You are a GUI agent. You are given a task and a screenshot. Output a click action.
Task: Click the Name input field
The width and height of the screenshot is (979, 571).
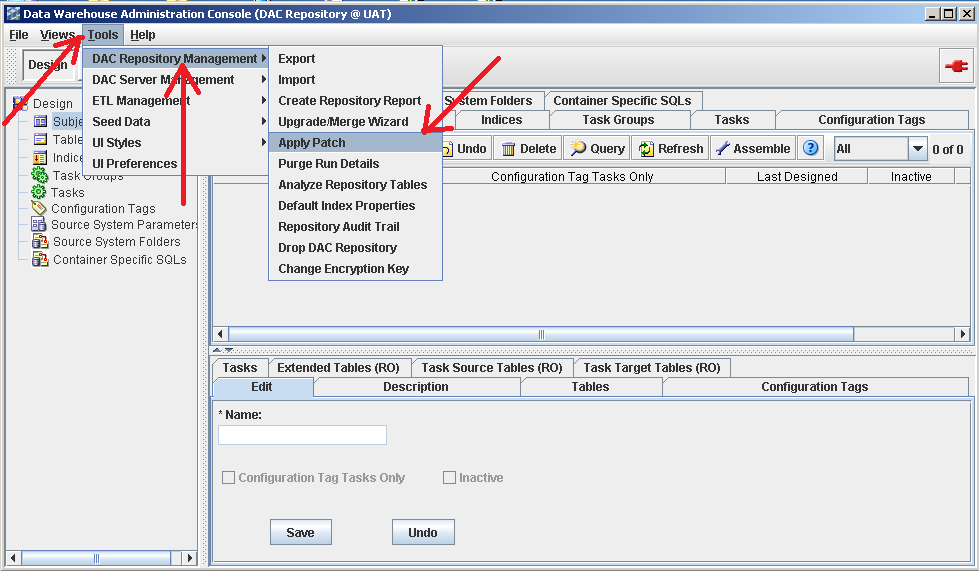[x=302, y=435]
